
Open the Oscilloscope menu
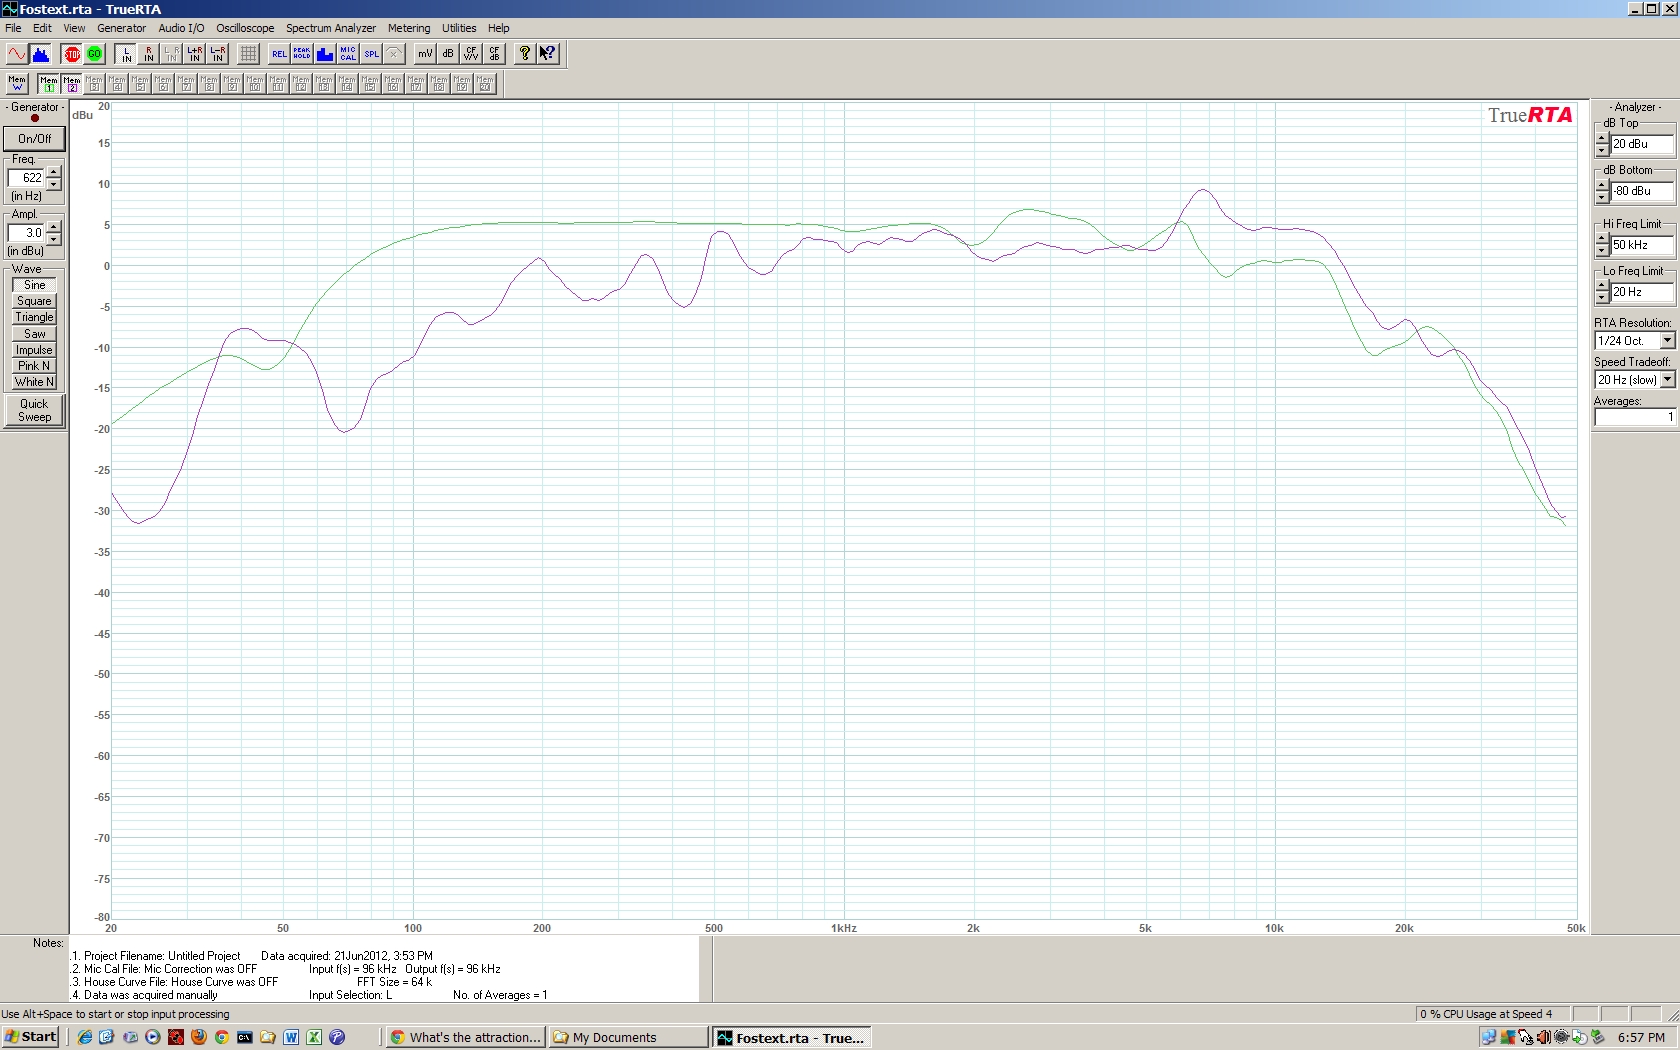click(x=245, y=28)
